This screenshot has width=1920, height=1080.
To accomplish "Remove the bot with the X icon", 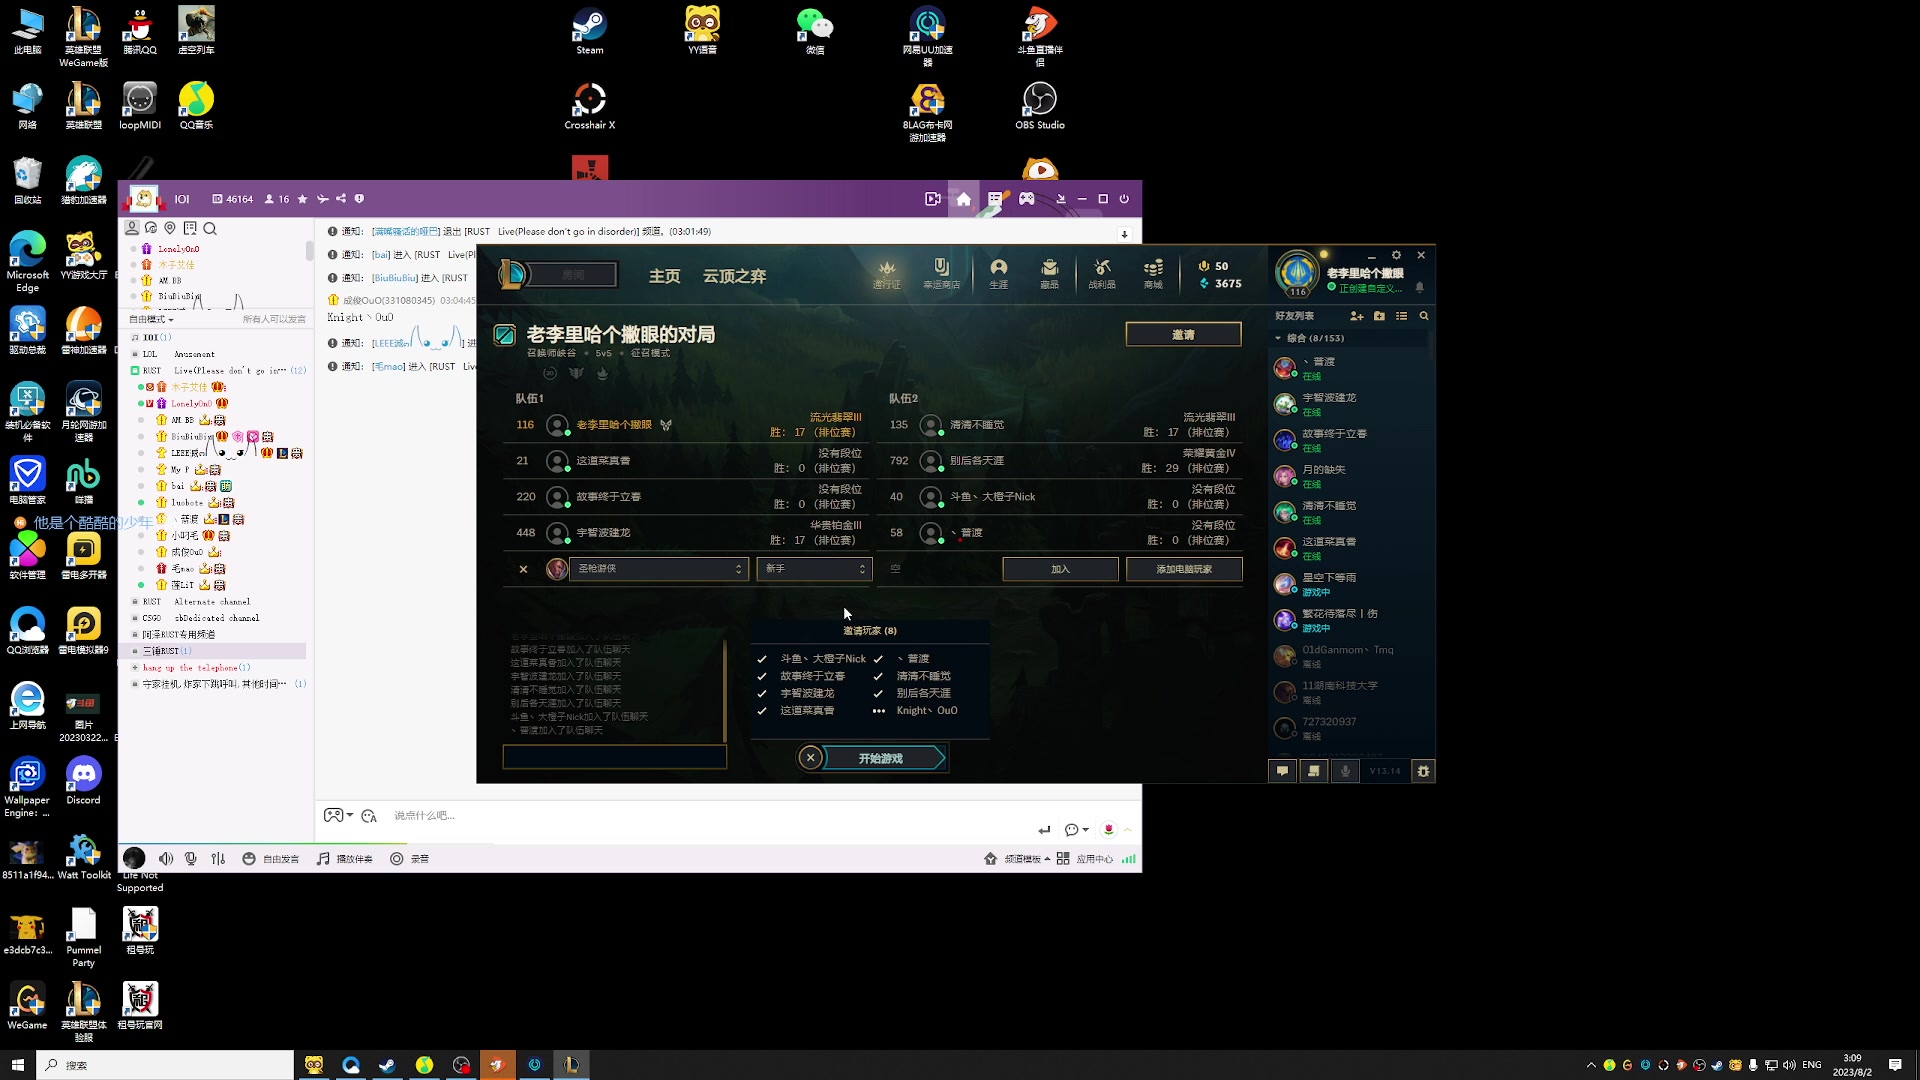I will pyautogui.click(x=523, y=569).
